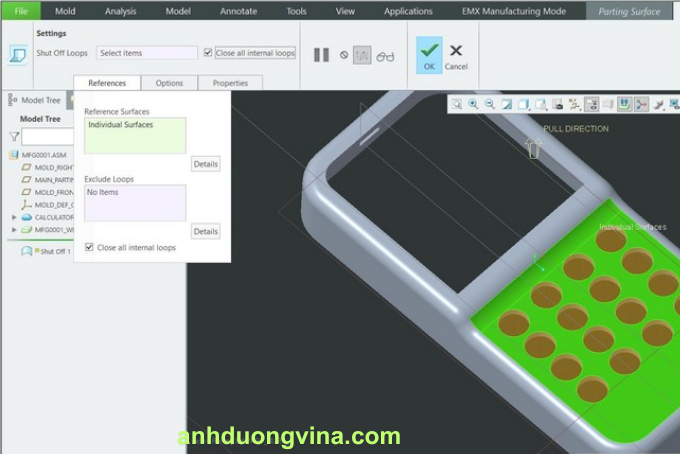Click the Pause feature icon

(x=321, y=55)
